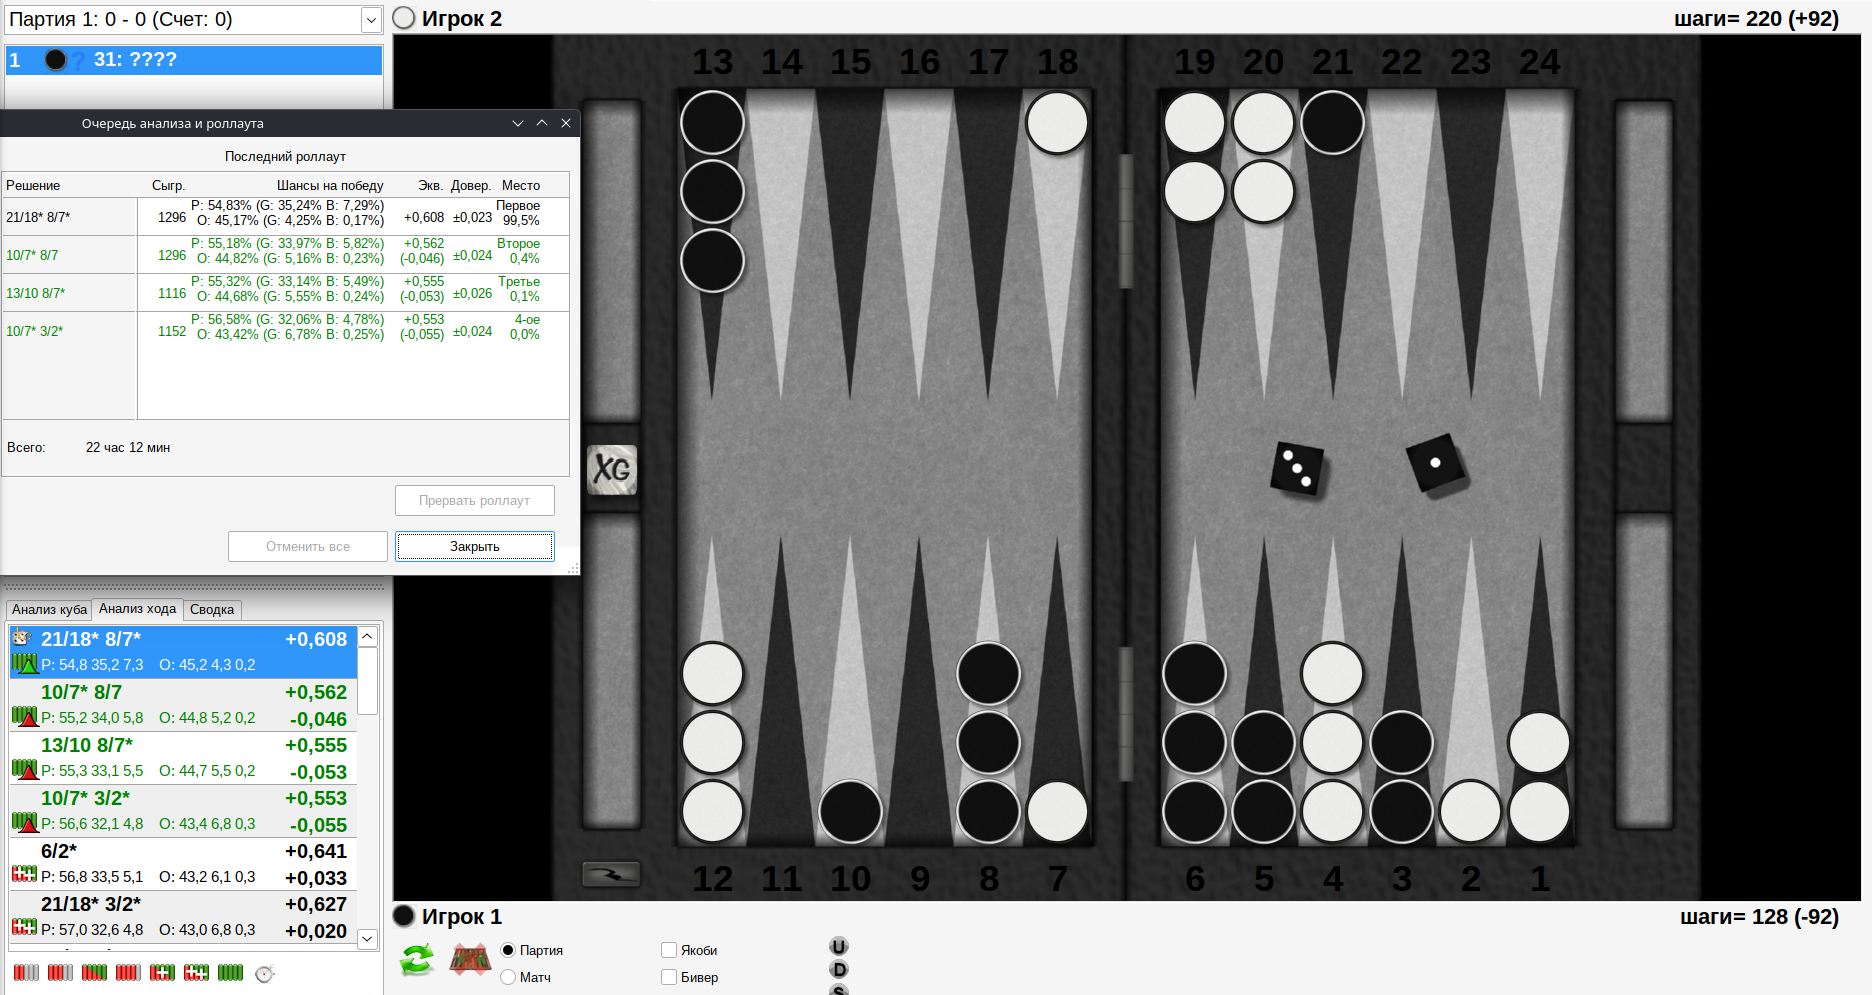The height and width of the screenshot is (995, 1872).
Task: Select the 21/18* 3/2* move in the analysis list
Action: tap(183, 917)
